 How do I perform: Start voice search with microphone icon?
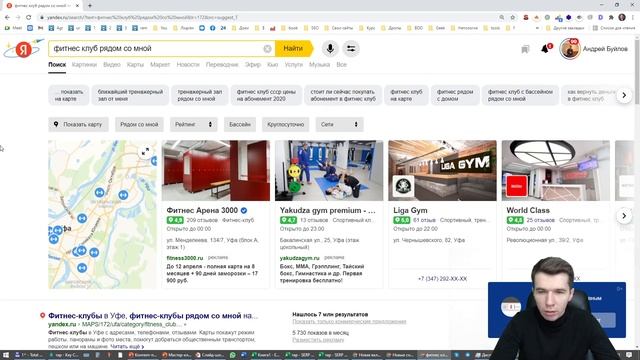[x=330, y=49]
